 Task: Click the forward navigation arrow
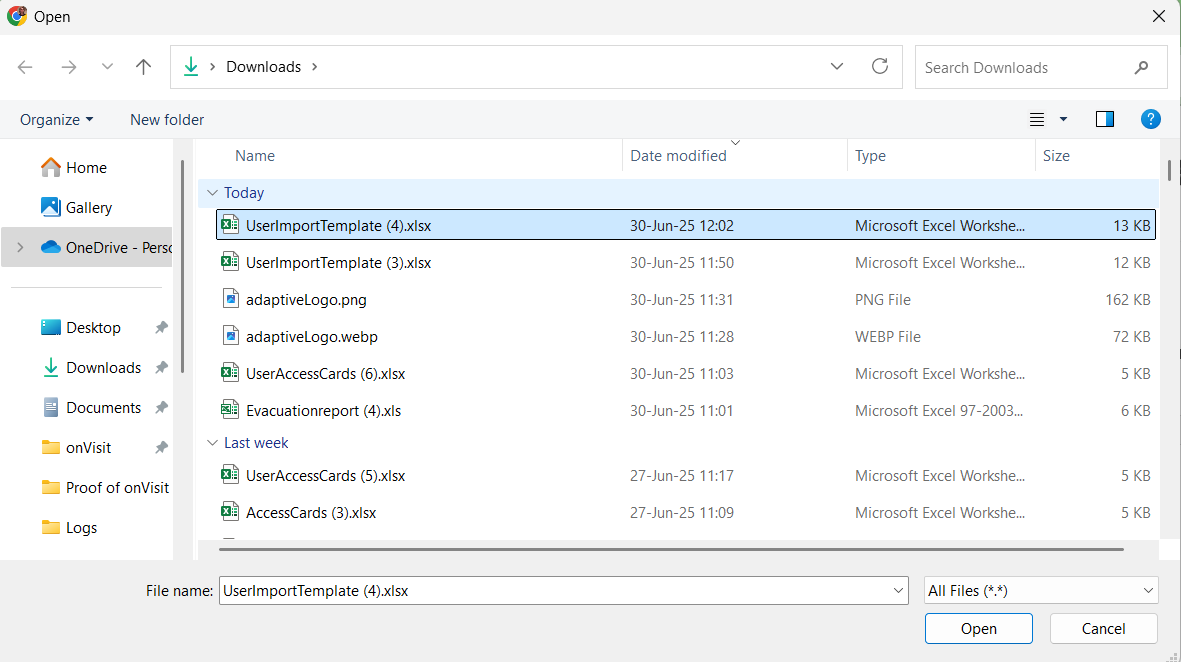[69, 67]
